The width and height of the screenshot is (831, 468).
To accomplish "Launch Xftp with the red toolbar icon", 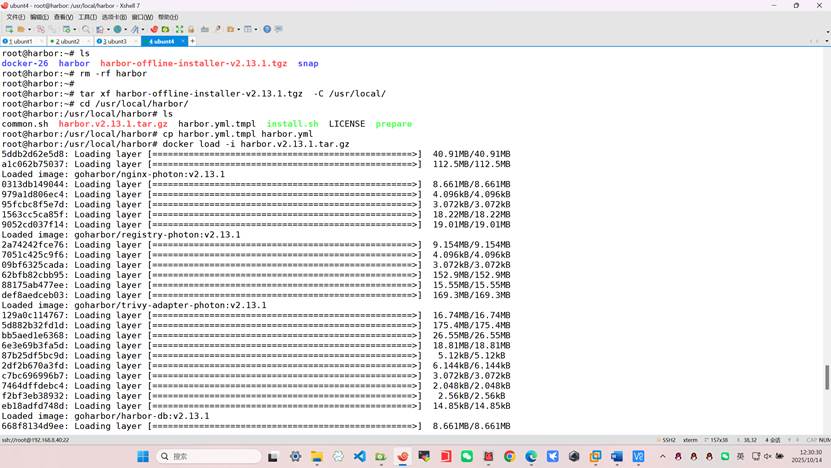I will [154, 29].
